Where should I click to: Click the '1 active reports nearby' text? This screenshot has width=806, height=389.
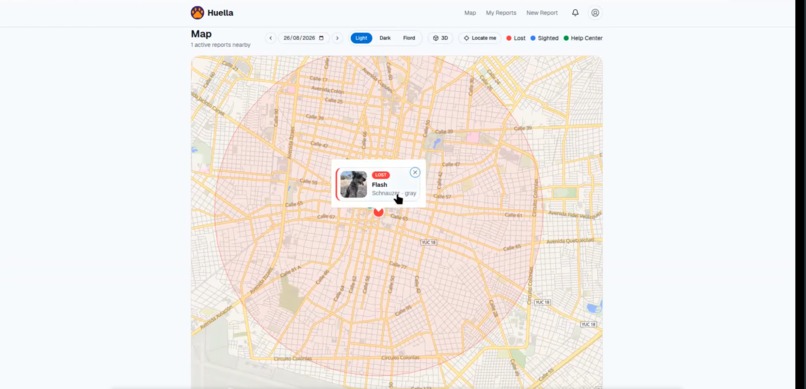click(x=221, y=45)
